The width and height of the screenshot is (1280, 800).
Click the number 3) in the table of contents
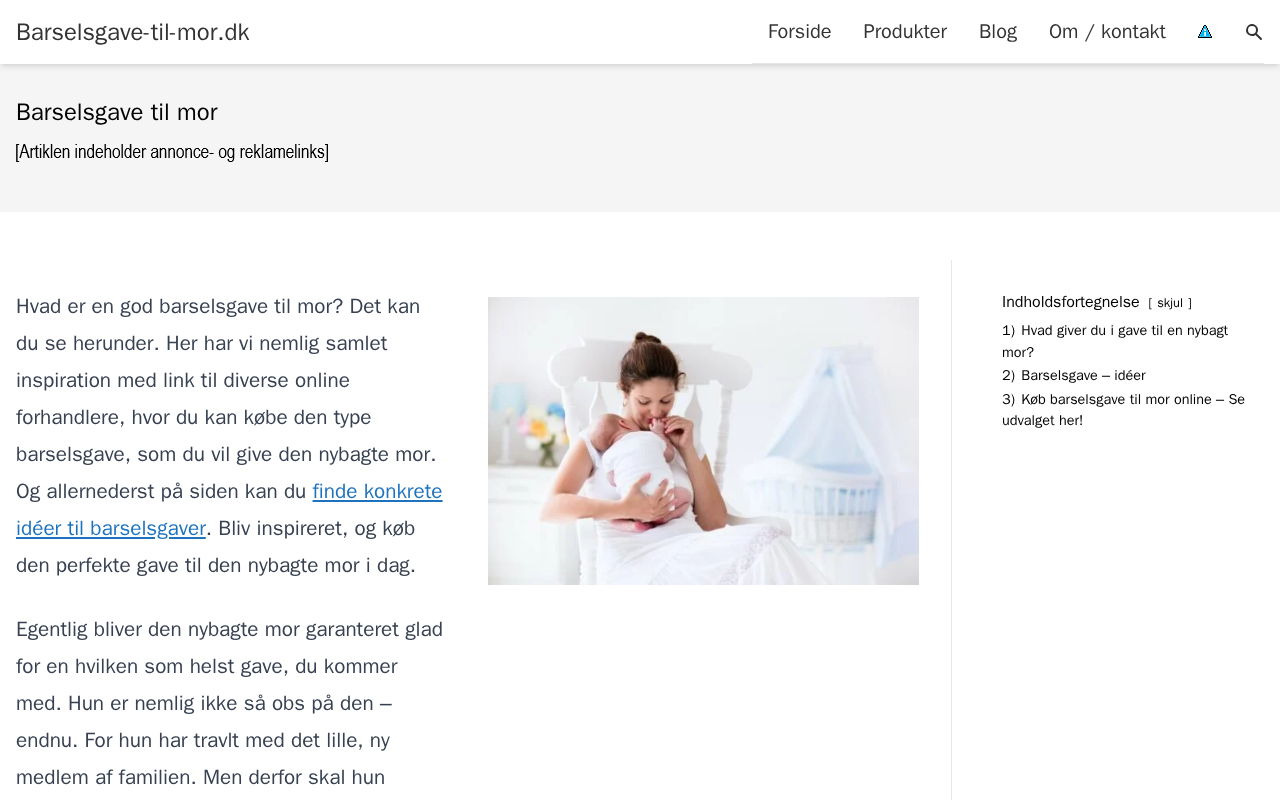(x=1008, y=399)
